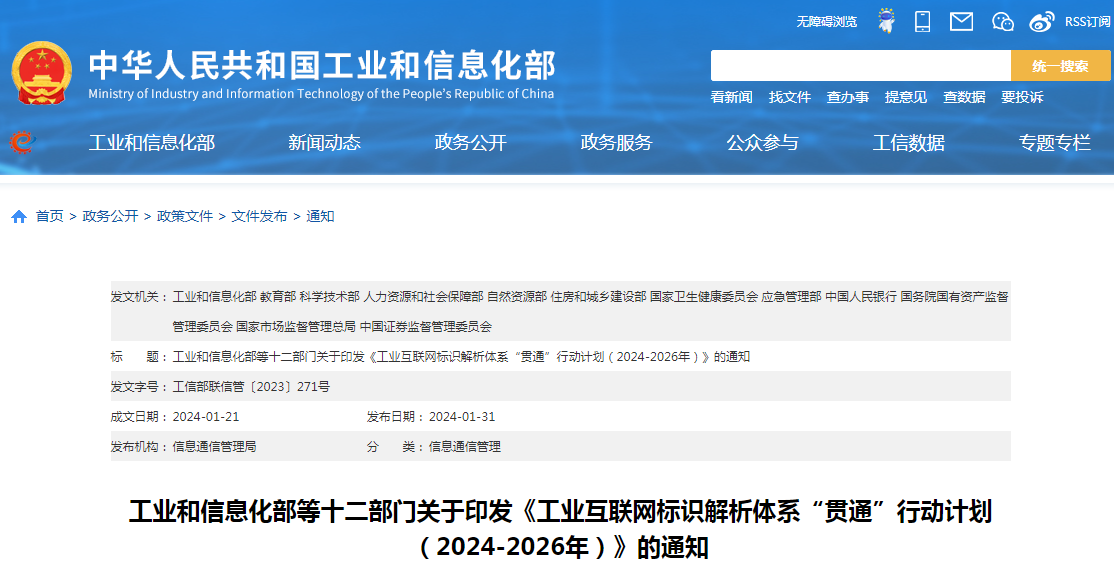Select 提意见 quick link

(x=906, y=97)
